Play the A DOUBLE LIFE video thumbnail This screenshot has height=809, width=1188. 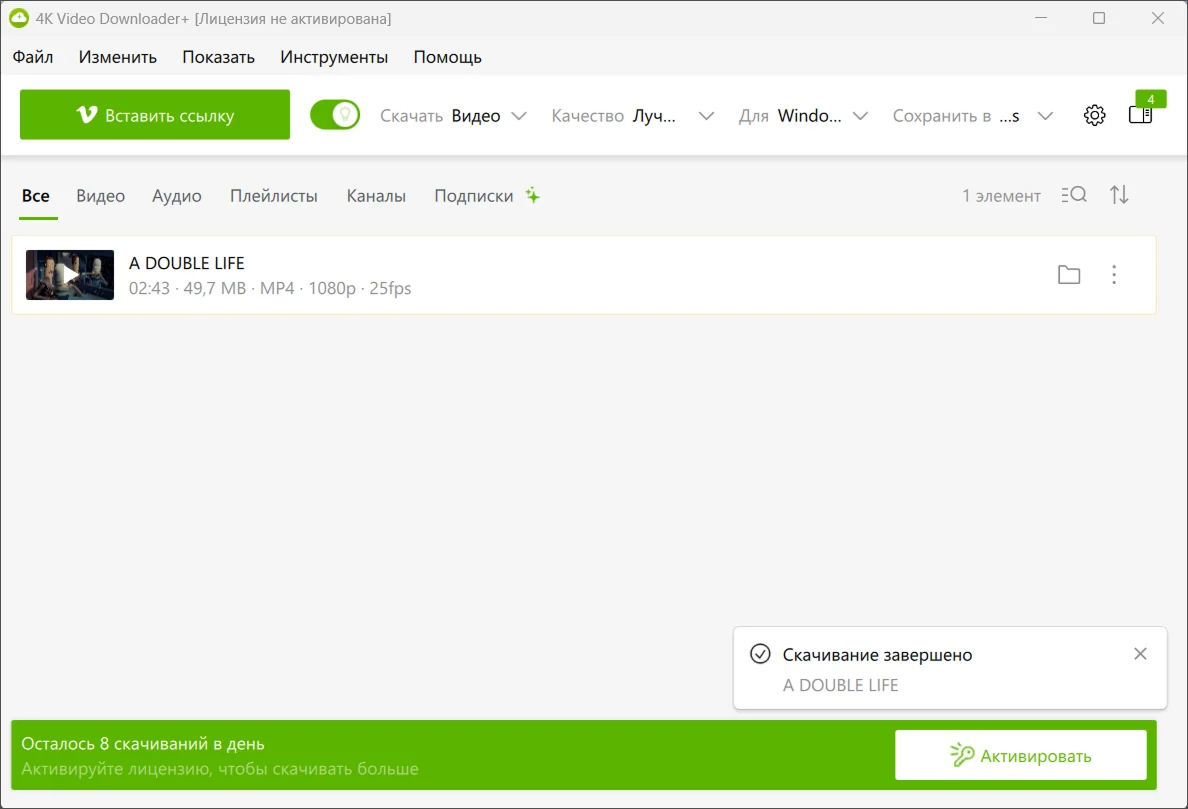70,275
